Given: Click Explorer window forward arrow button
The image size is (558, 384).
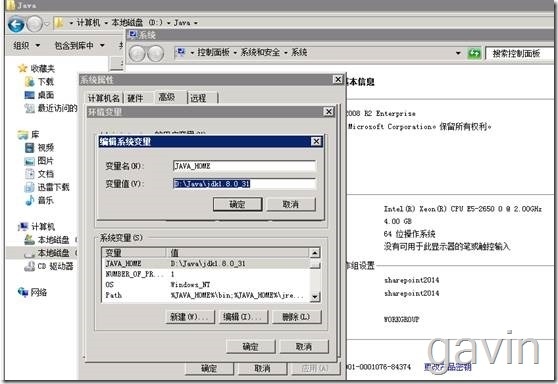Looking at the screenshot, I should click(x=35, y=24).
